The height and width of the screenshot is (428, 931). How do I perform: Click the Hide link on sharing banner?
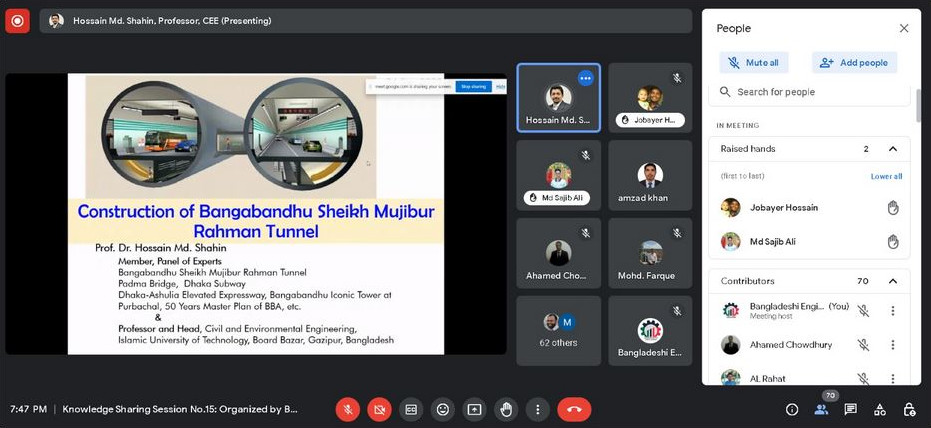point(501,87)
